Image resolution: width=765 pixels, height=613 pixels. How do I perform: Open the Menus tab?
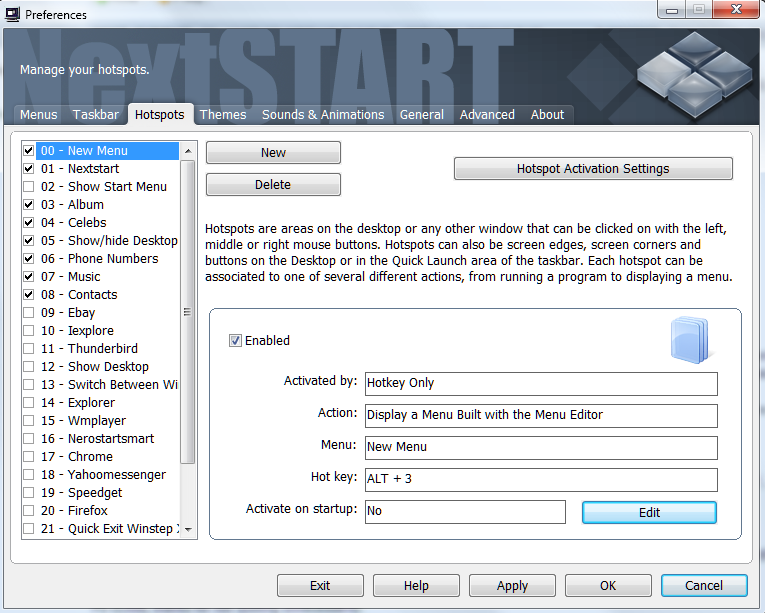pos(39,115)
